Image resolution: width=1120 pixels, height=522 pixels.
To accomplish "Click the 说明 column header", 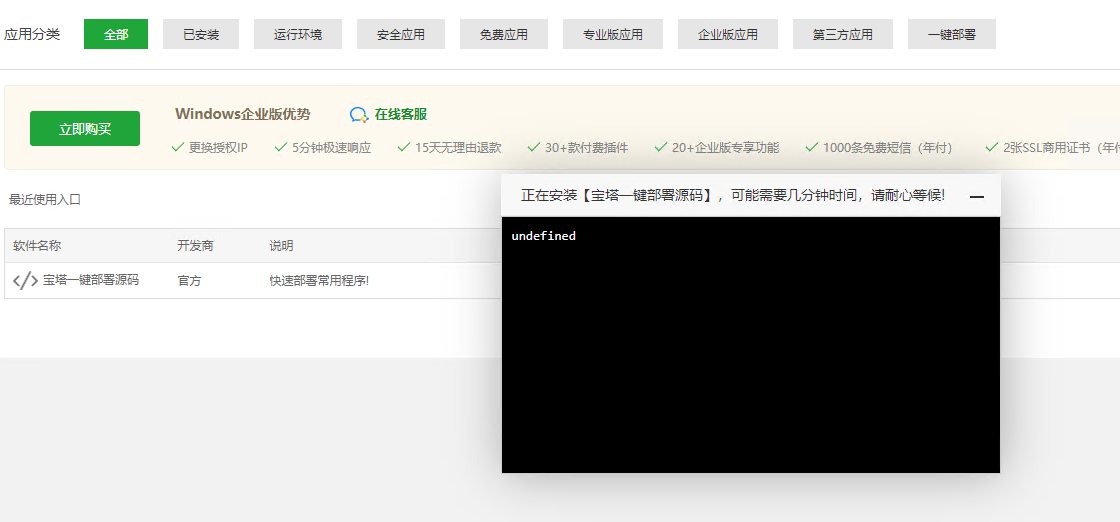I will point(281,246).
